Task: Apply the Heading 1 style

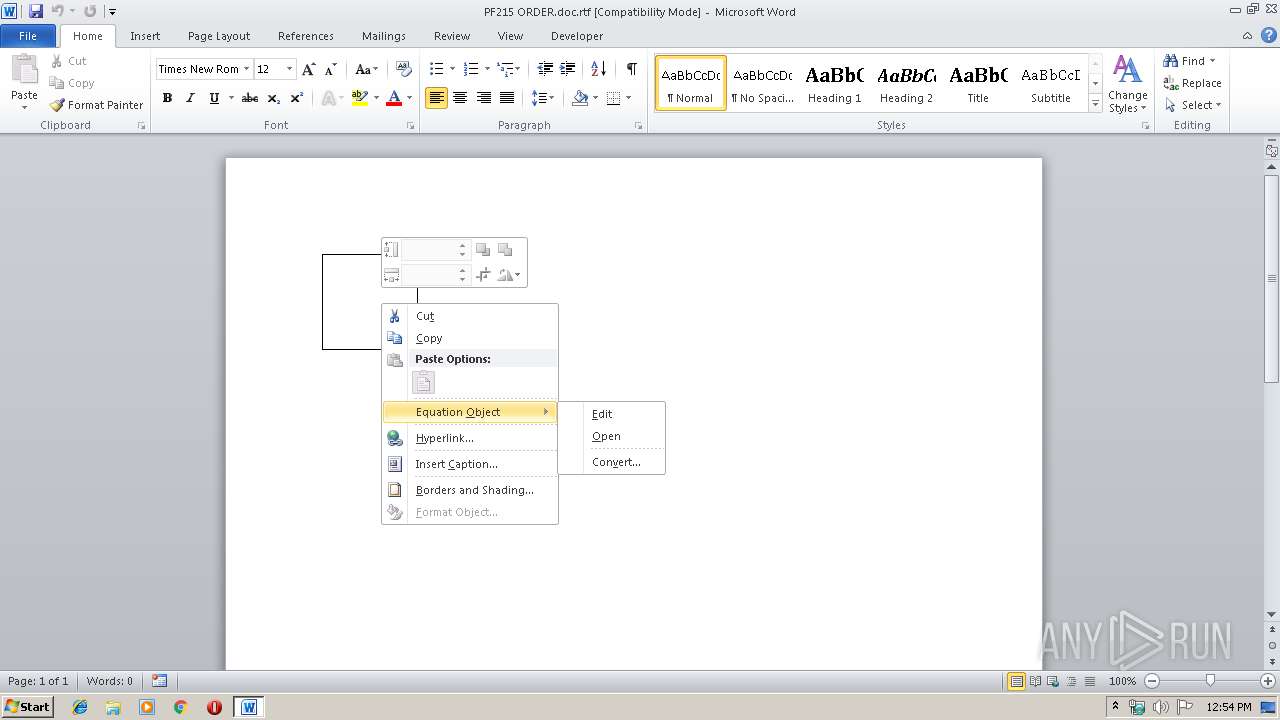Action: pyautogui.click(x=834, y=83)
